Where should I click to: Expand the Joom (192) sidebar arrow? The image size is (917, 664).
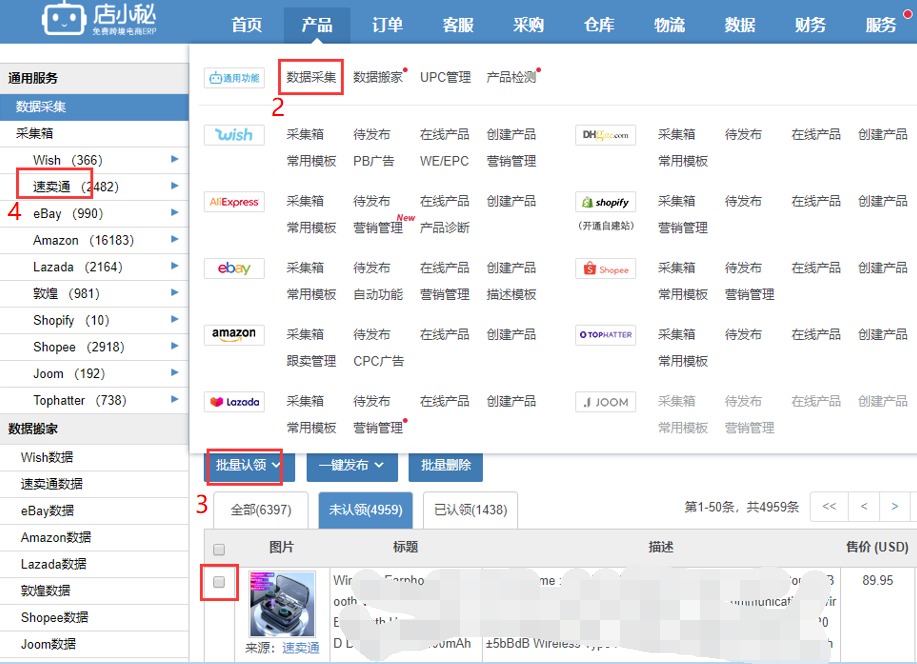[174, 372]
